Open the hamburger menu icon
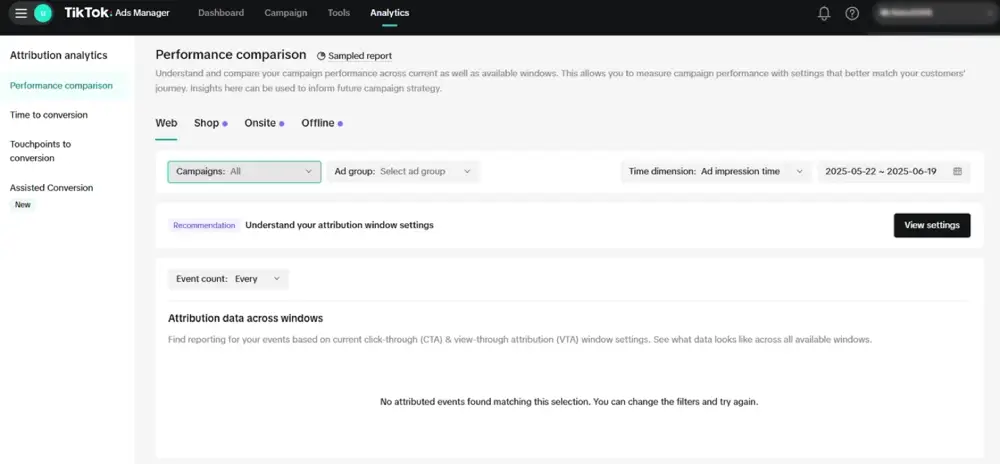The height and width of the screenshot is (464, 1000). [x=21, y=13]
